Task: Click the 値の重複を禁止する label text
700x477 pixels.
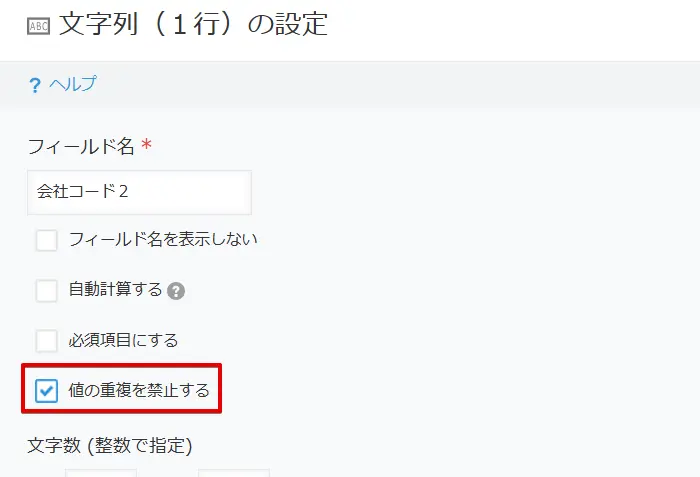Action: point(139,390)
